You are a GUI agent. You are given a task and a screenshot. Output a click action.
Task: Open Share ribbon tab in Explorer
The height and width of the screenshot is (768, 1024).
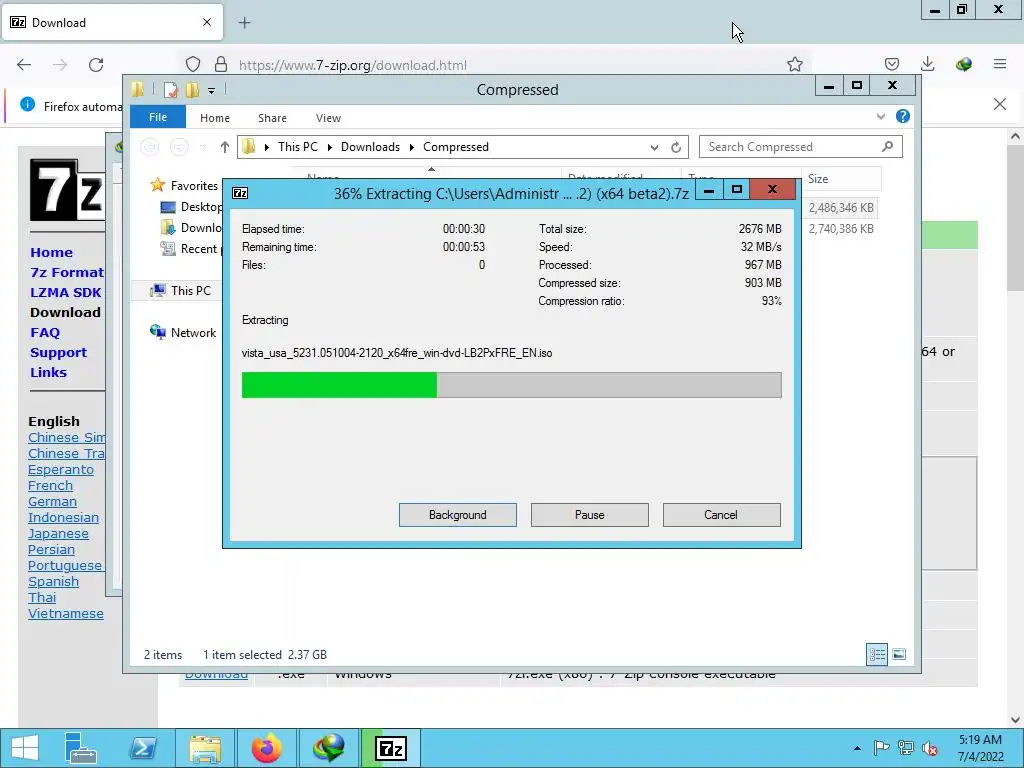(272, 118)
